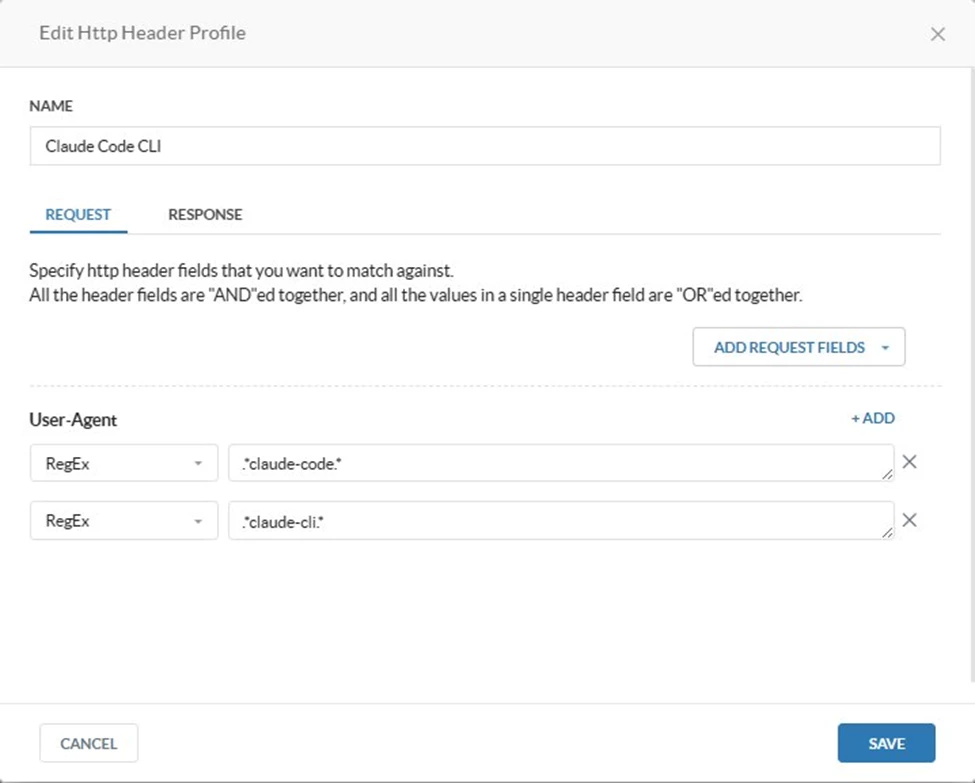Viewport: 975px width, 783px height.
Task: Save the header profile
Action: (x=886, y=743)
